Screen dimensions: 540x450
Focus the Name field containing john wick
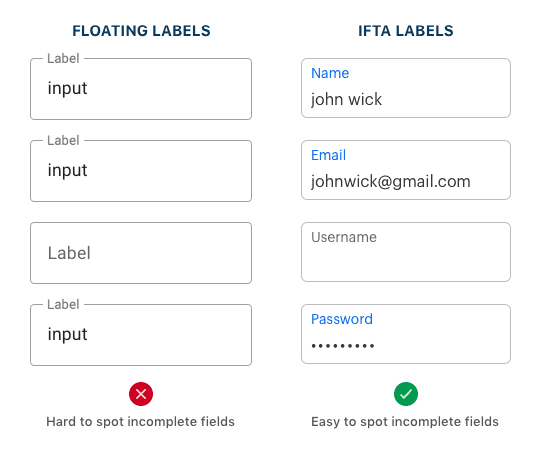click(x=406, y=88)
